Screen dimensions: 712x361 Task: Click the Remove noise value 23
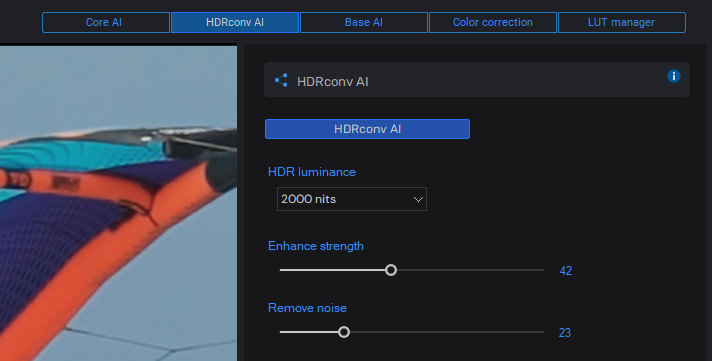(x=564, y=333)
